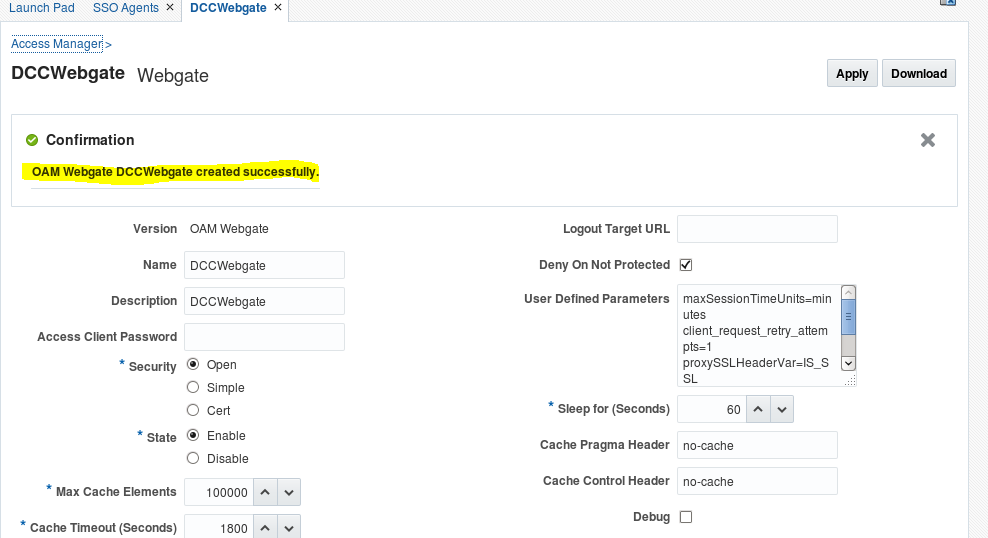Set State to Enable
Screen dimensions: 988x538
(193, 435)
